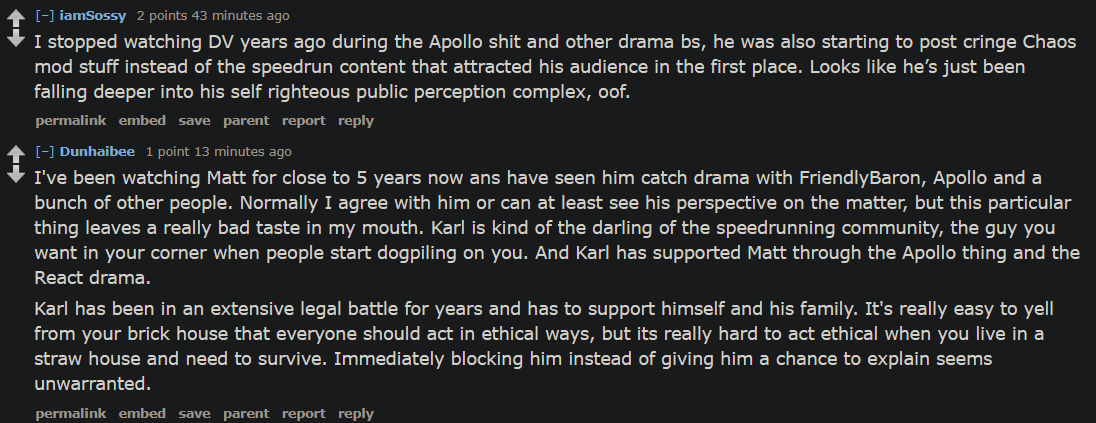1096x423 pixels.
Task: Click embed under iamSossy's comment
Action: point(143,121)
